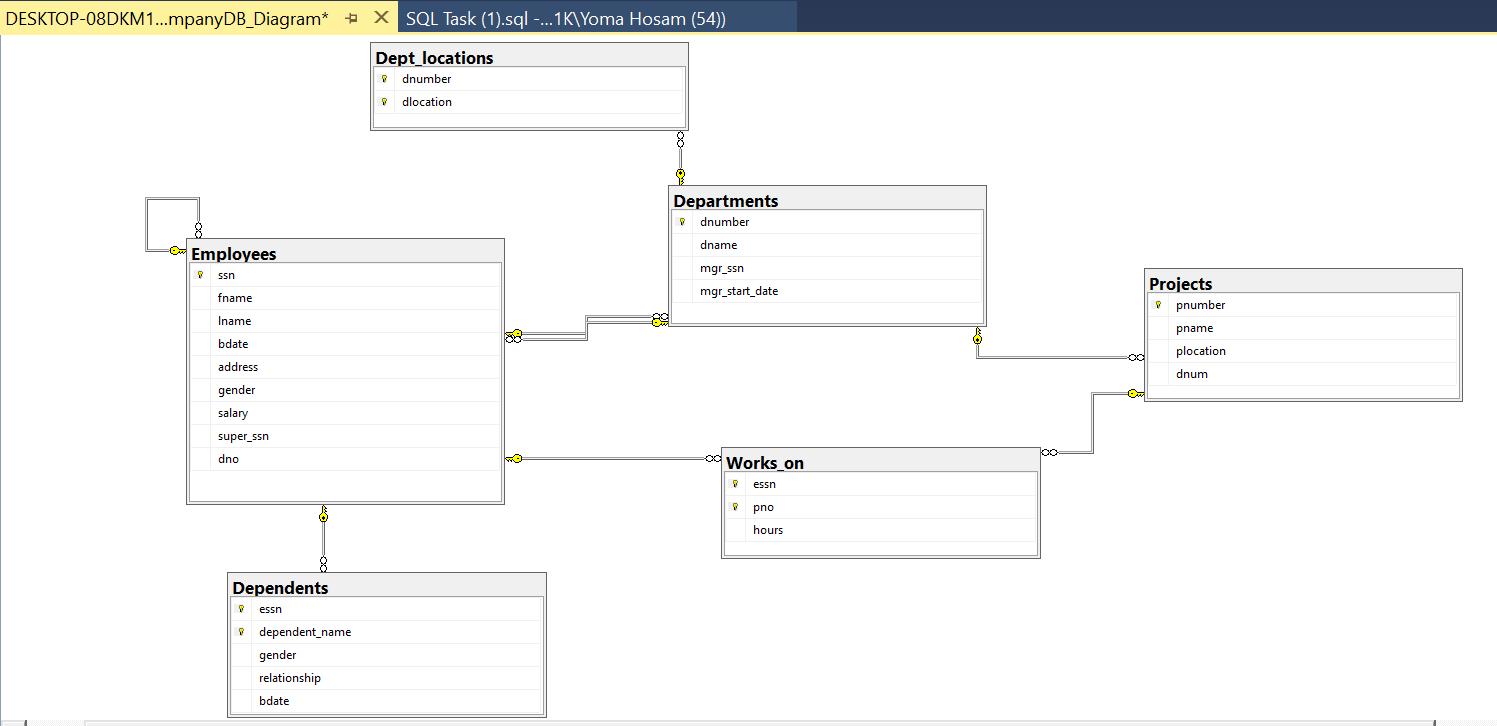Click the key icon next to pnumber
Screen dimensions: 1497x726
pyautogui.click(x=1158, y=306)
